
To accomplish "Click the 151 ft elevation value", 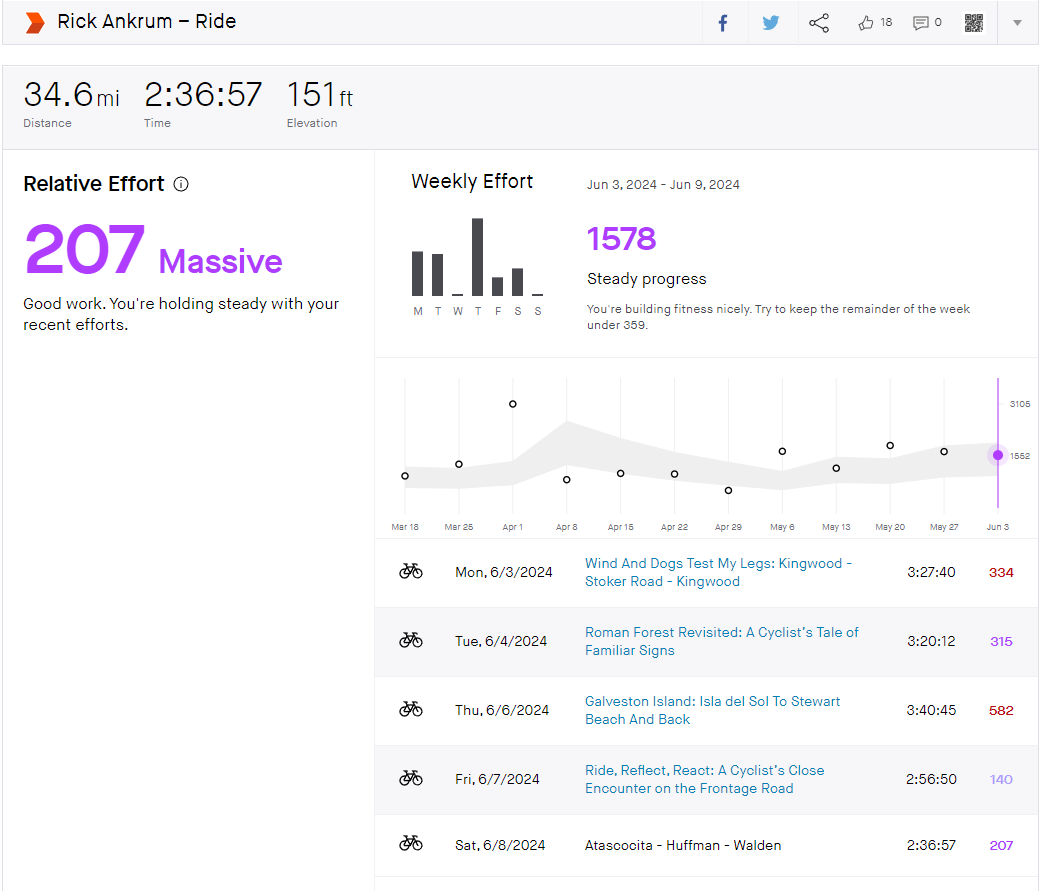I will click(320, 95).
